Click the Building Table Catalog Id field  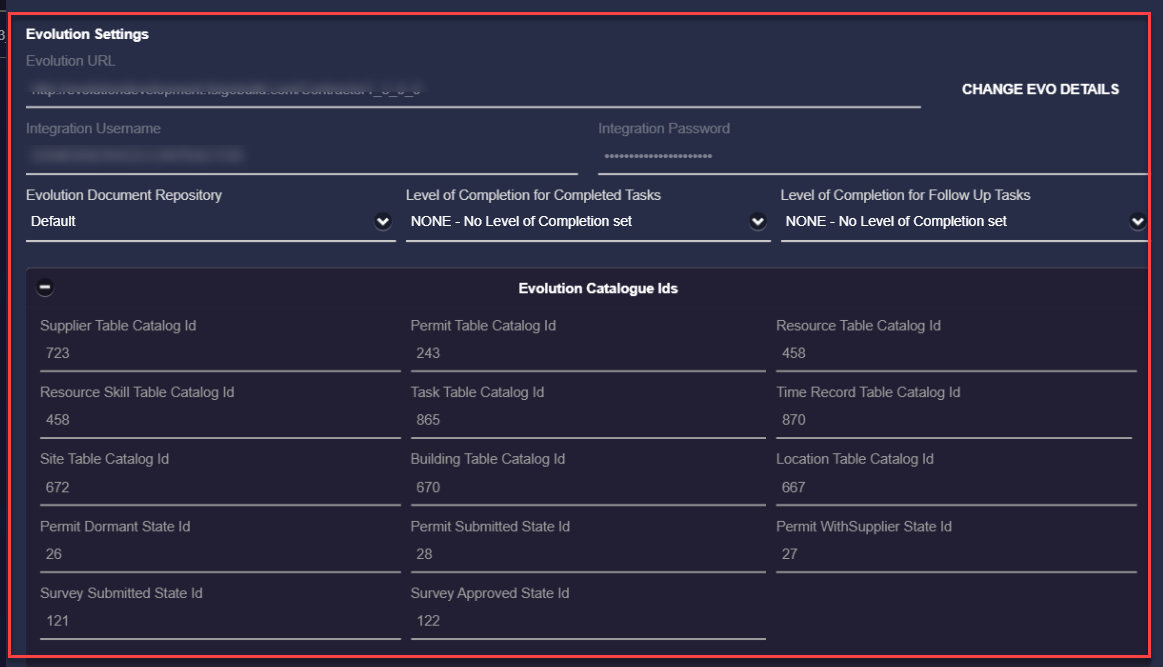587,487
